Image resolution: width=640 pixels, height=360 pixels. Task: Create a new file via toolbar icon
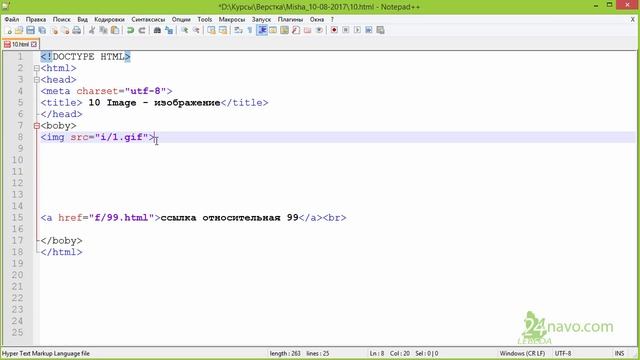pos(8,30)
